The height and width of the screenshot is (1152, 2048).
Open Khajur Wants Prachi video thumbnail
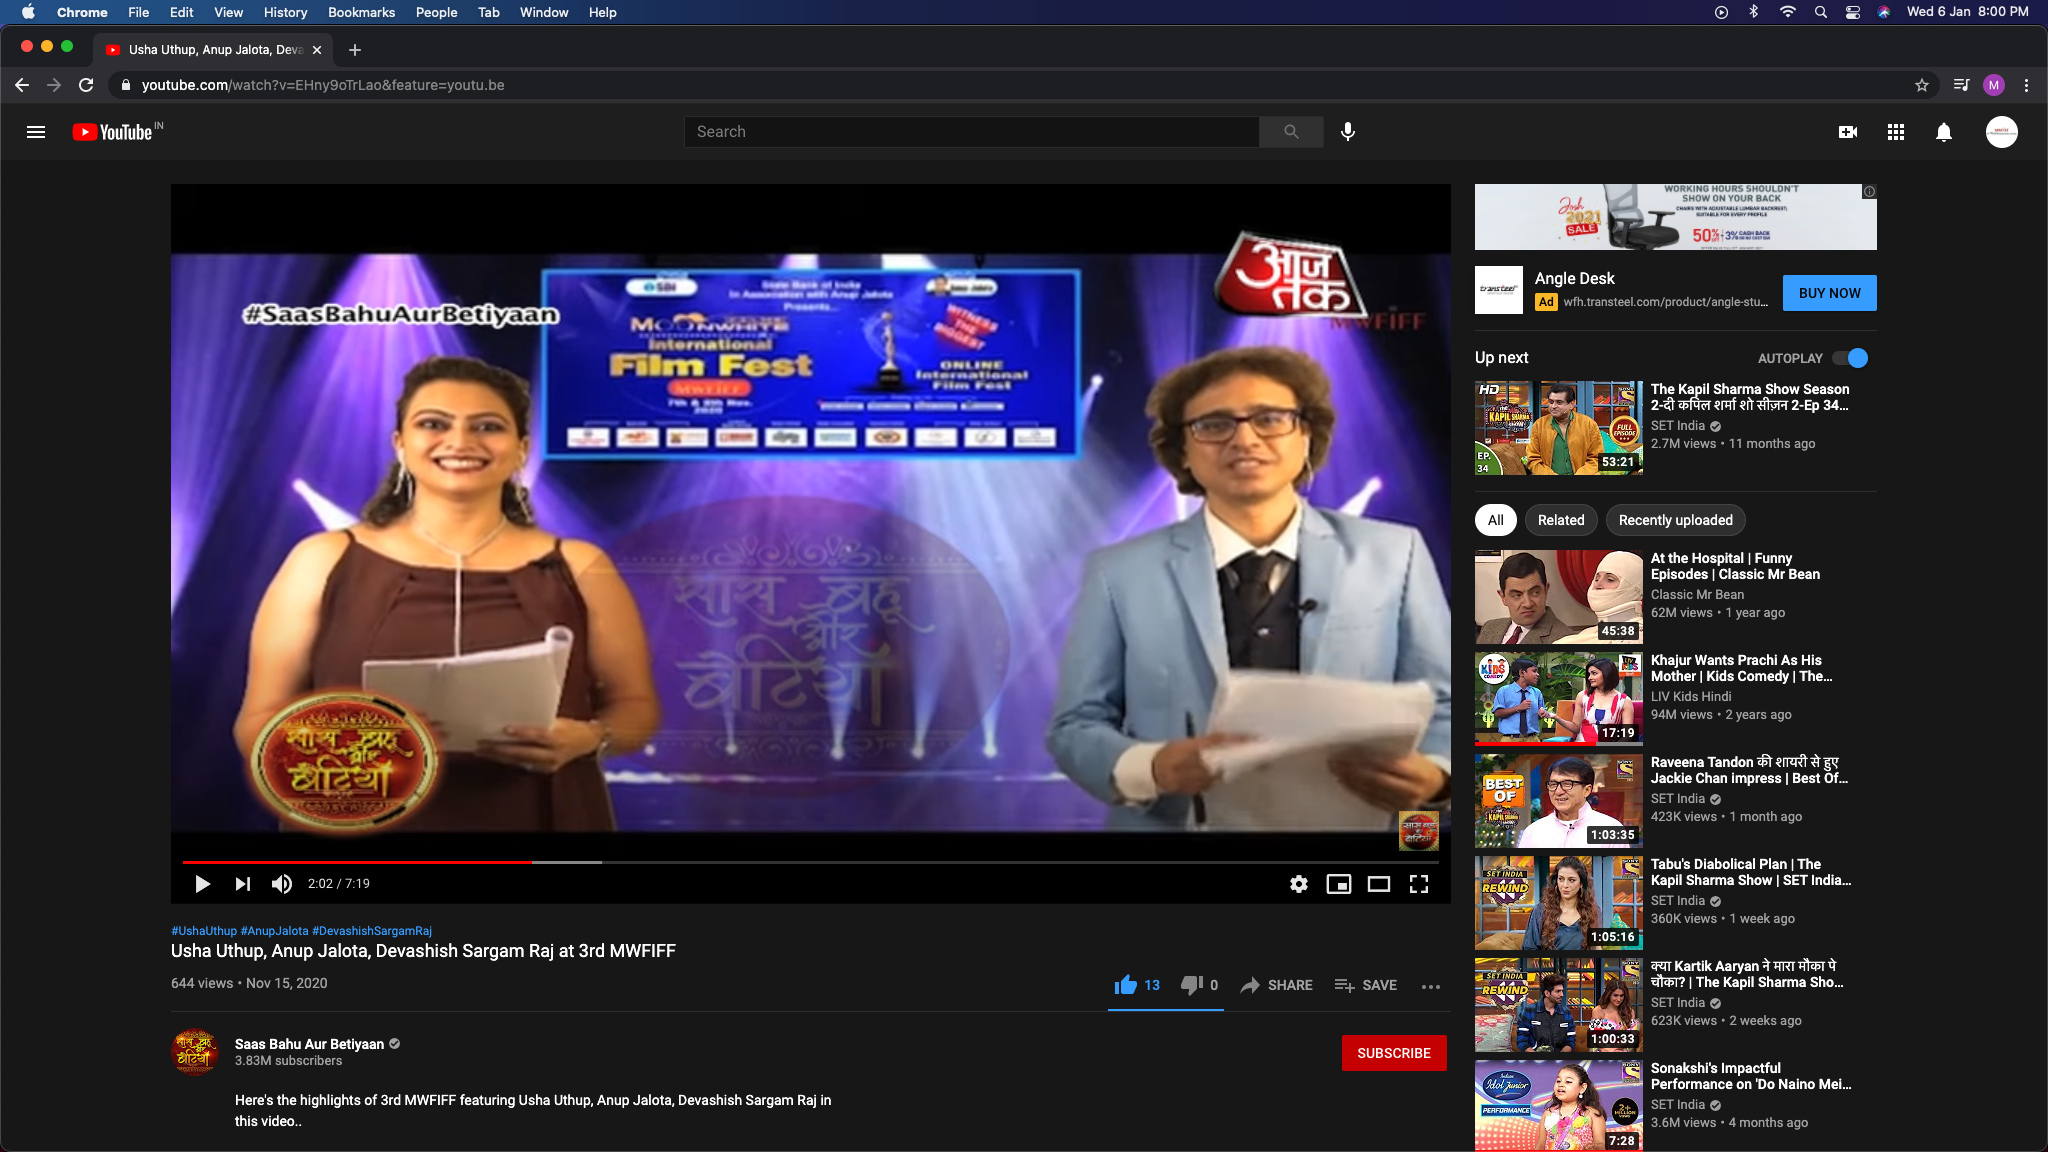pos(1559,699)
